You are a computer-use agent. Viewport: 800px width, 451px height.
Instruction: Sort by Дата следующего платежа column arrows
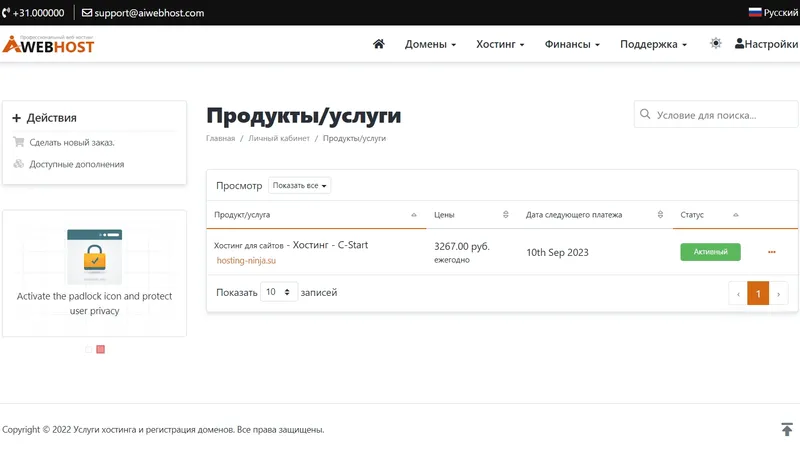[x=660, y=214]
